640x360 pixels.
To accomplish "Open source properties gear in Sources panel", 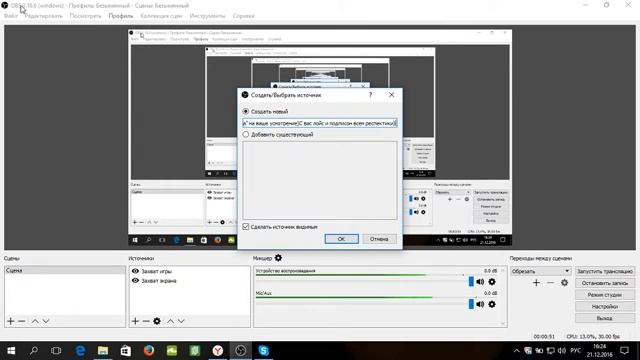I will tap(157, 321).
